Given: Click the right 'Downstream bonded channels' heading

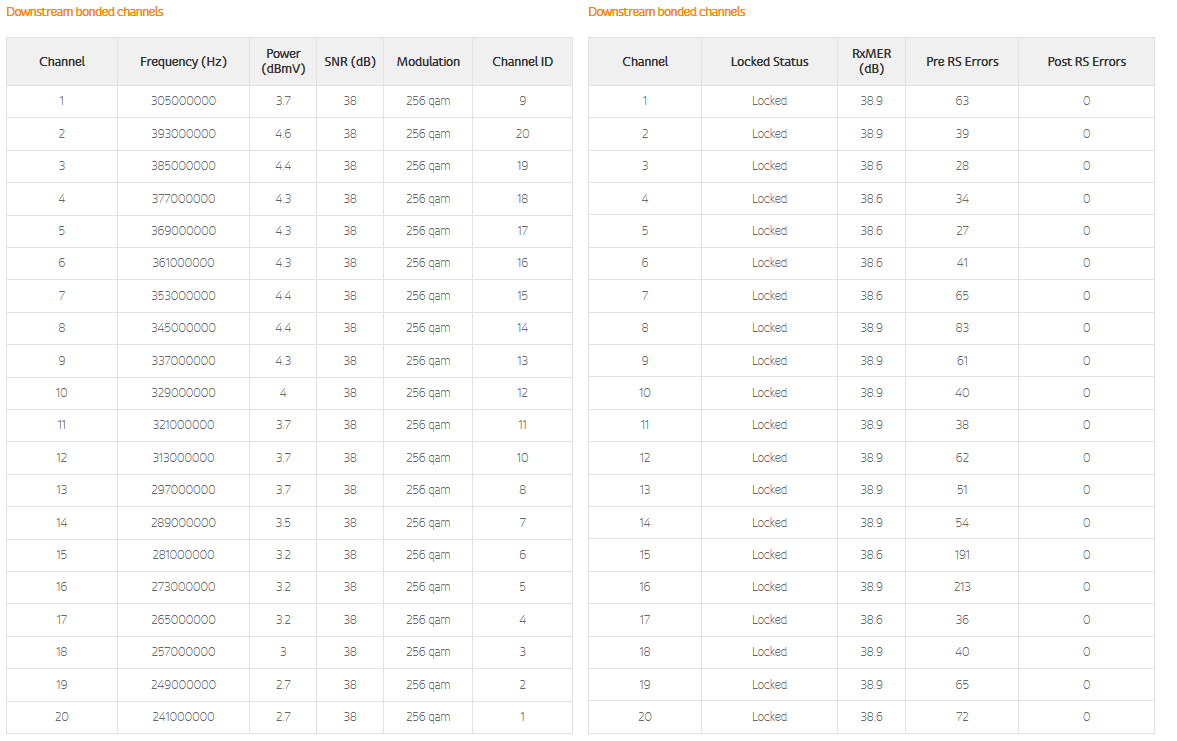Looking at the screenshot, I should (x=667, y=12).
